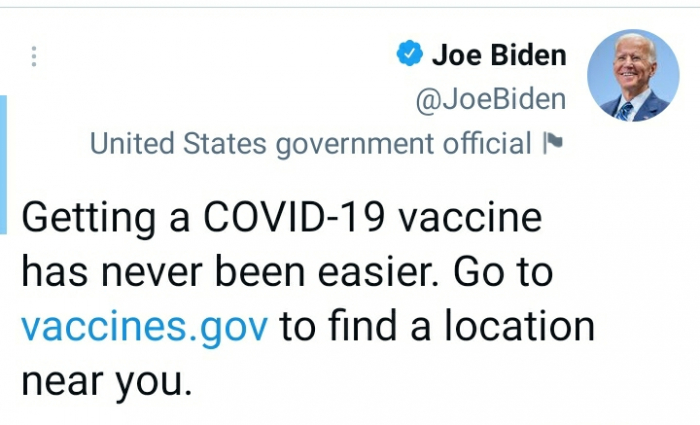Click the United States government official label
Viewport: 700px width, 425px height.
tap(310, 144)
